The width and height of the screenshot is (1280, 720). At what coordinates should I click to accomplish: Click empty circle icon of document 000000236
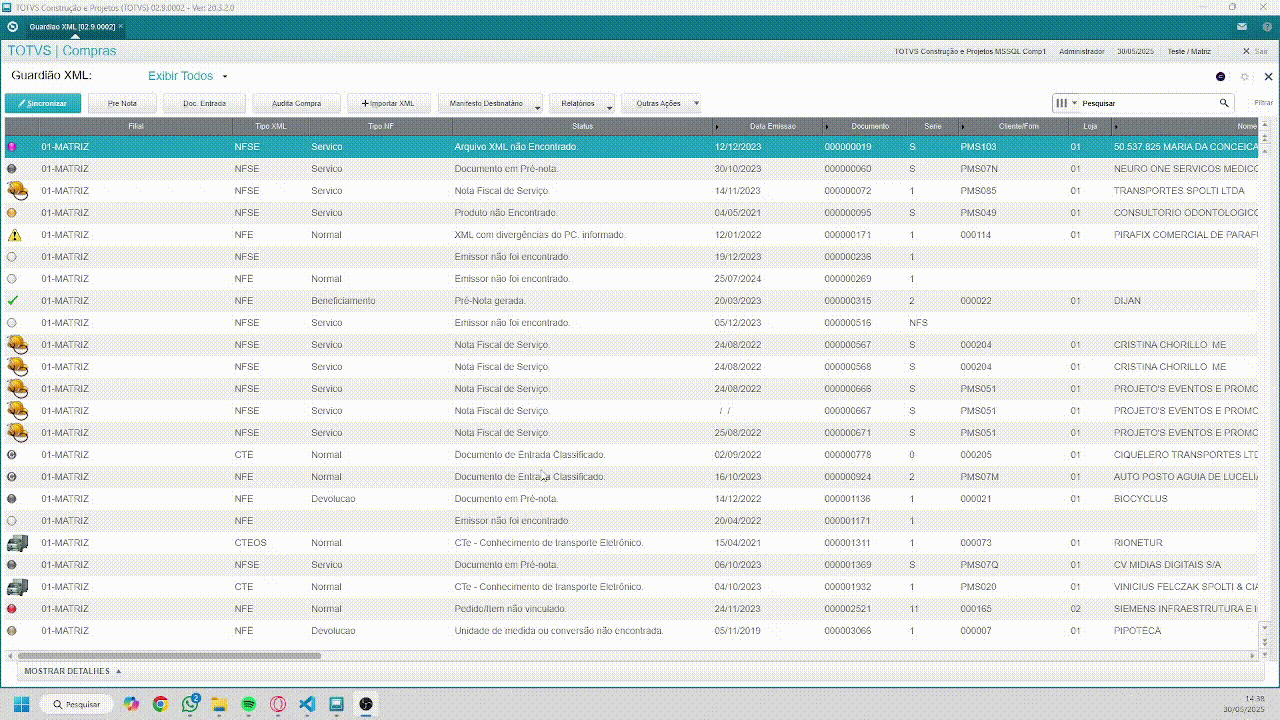[12, 257]
